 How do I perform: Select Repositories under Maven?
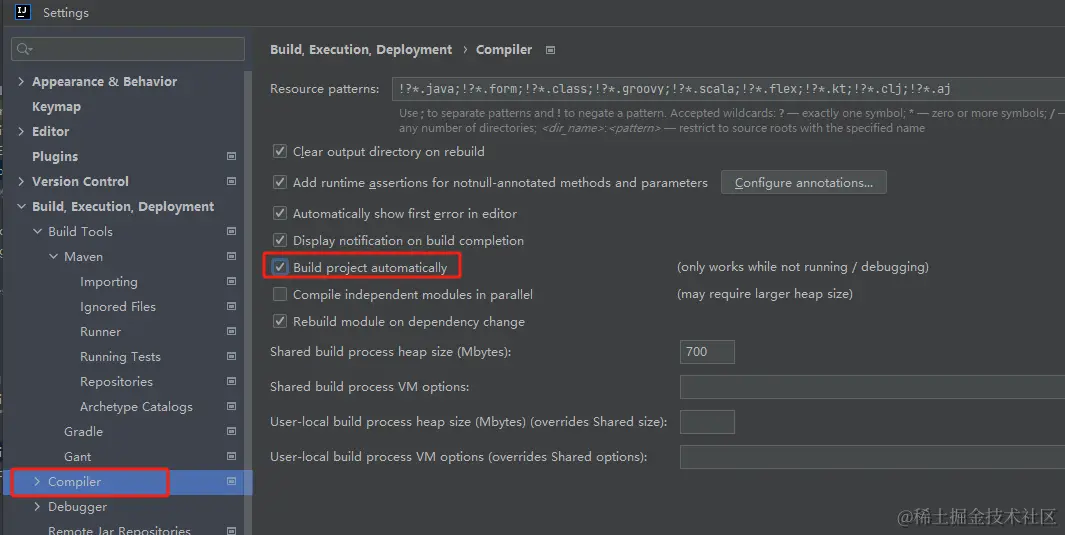(116, 382)
